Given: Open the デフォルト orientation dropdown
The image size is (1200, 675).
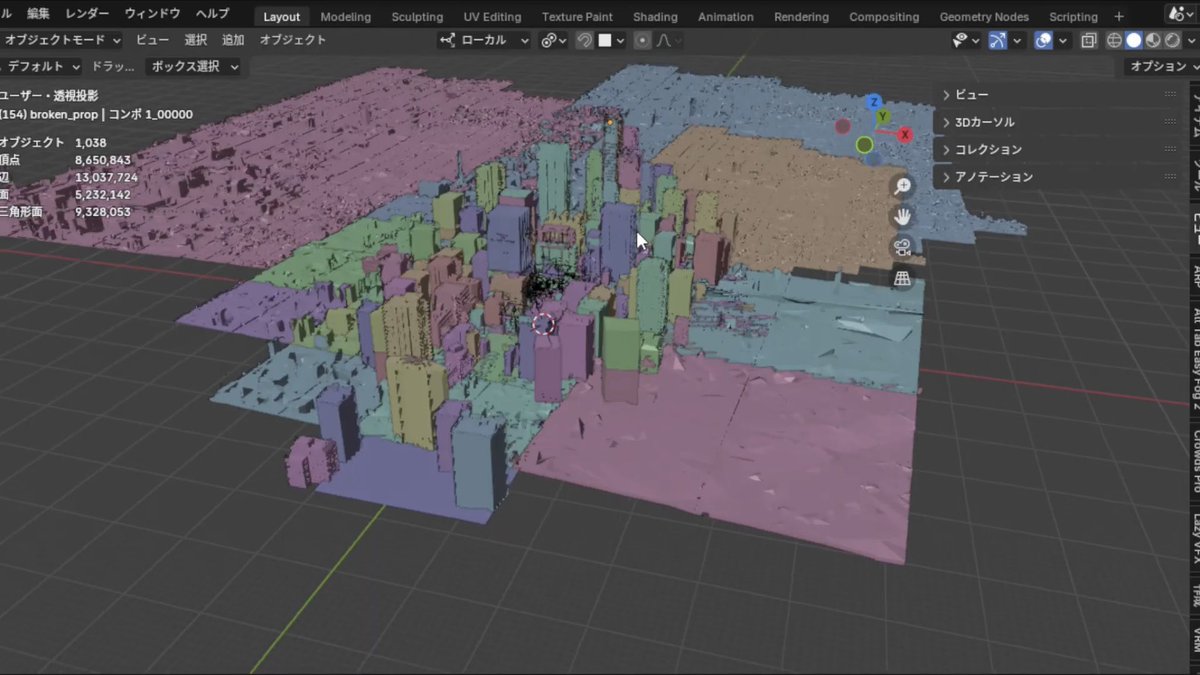Looking at the screenshot, I should click(x=43, y=66).
